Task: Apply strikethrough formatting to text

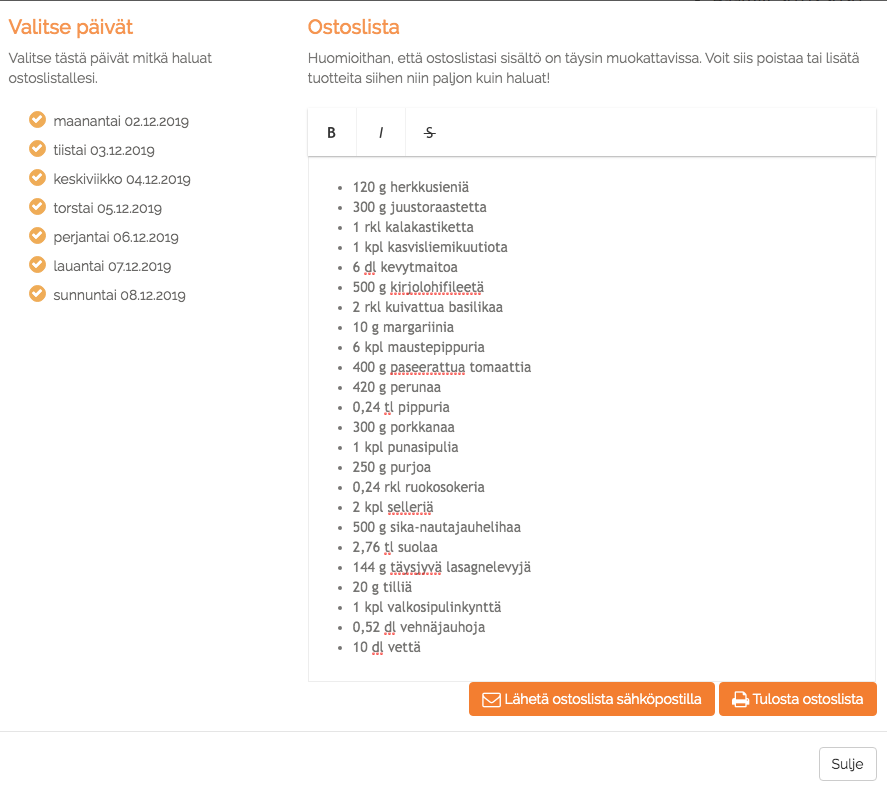Action: tap(430, 132)
